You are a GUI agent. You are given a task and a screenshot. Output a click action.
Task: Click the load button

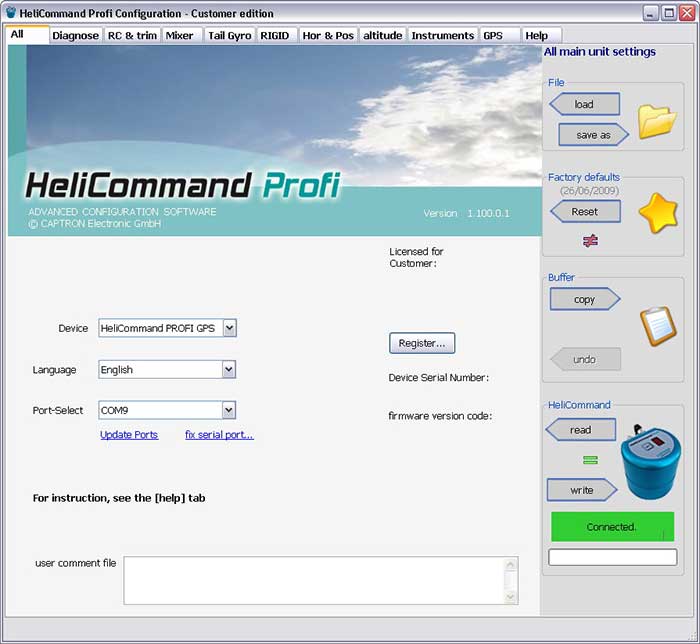point(584,104)
